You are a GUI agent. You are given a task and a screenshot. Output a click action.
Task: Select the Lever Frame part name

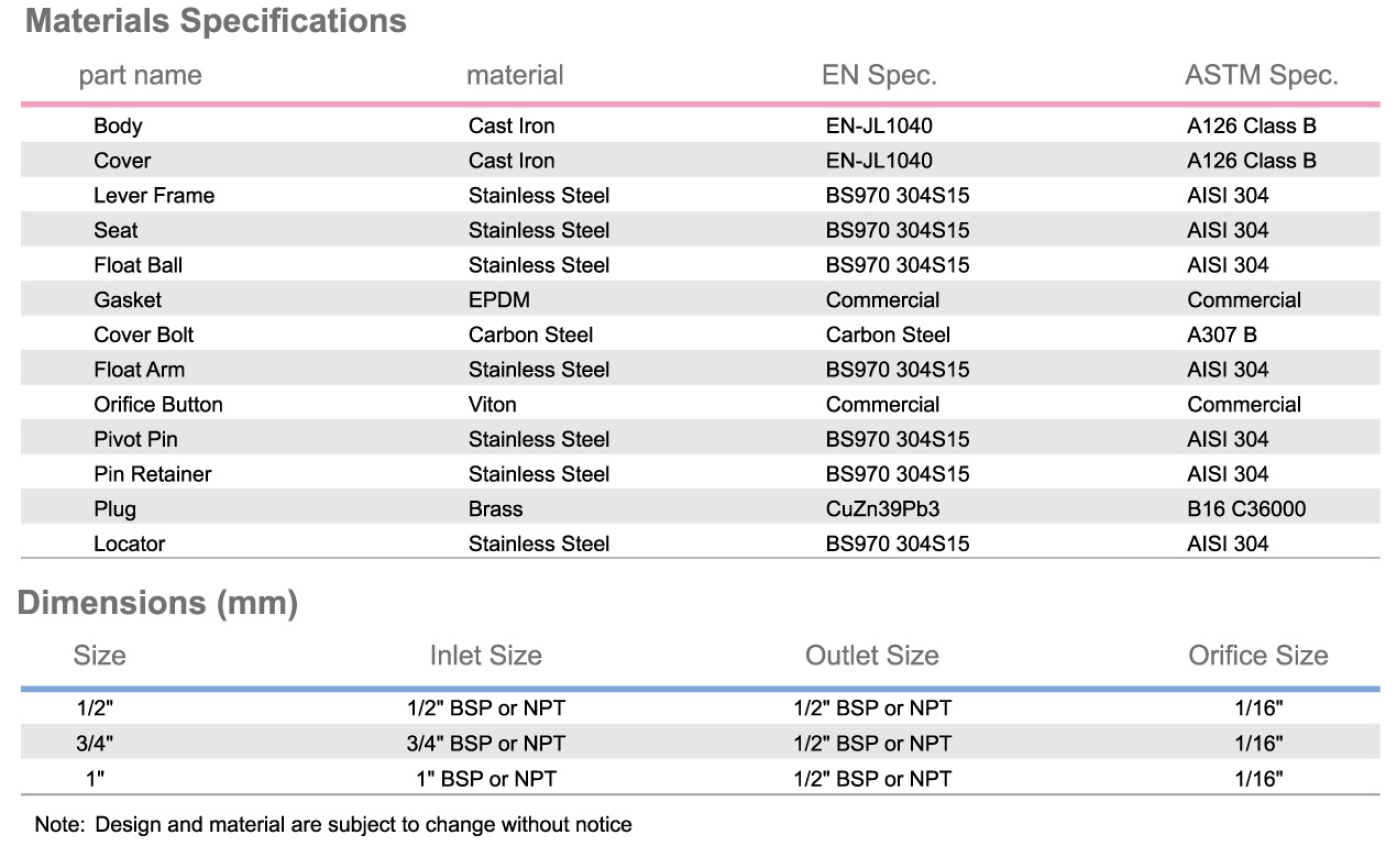[154, 196]
